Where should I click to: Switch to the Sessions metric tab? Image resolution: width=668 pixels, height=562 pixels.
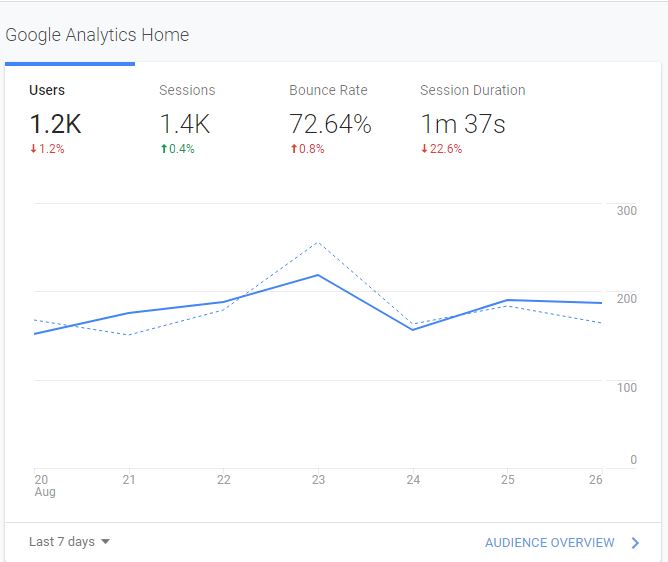click(x=187, y=90)
